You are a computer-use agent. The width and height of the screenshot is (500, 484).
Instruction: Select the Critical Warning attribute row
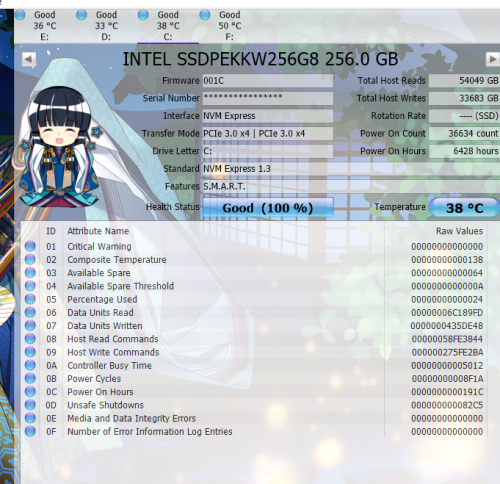pyautogui.click(x=254, y=246)
